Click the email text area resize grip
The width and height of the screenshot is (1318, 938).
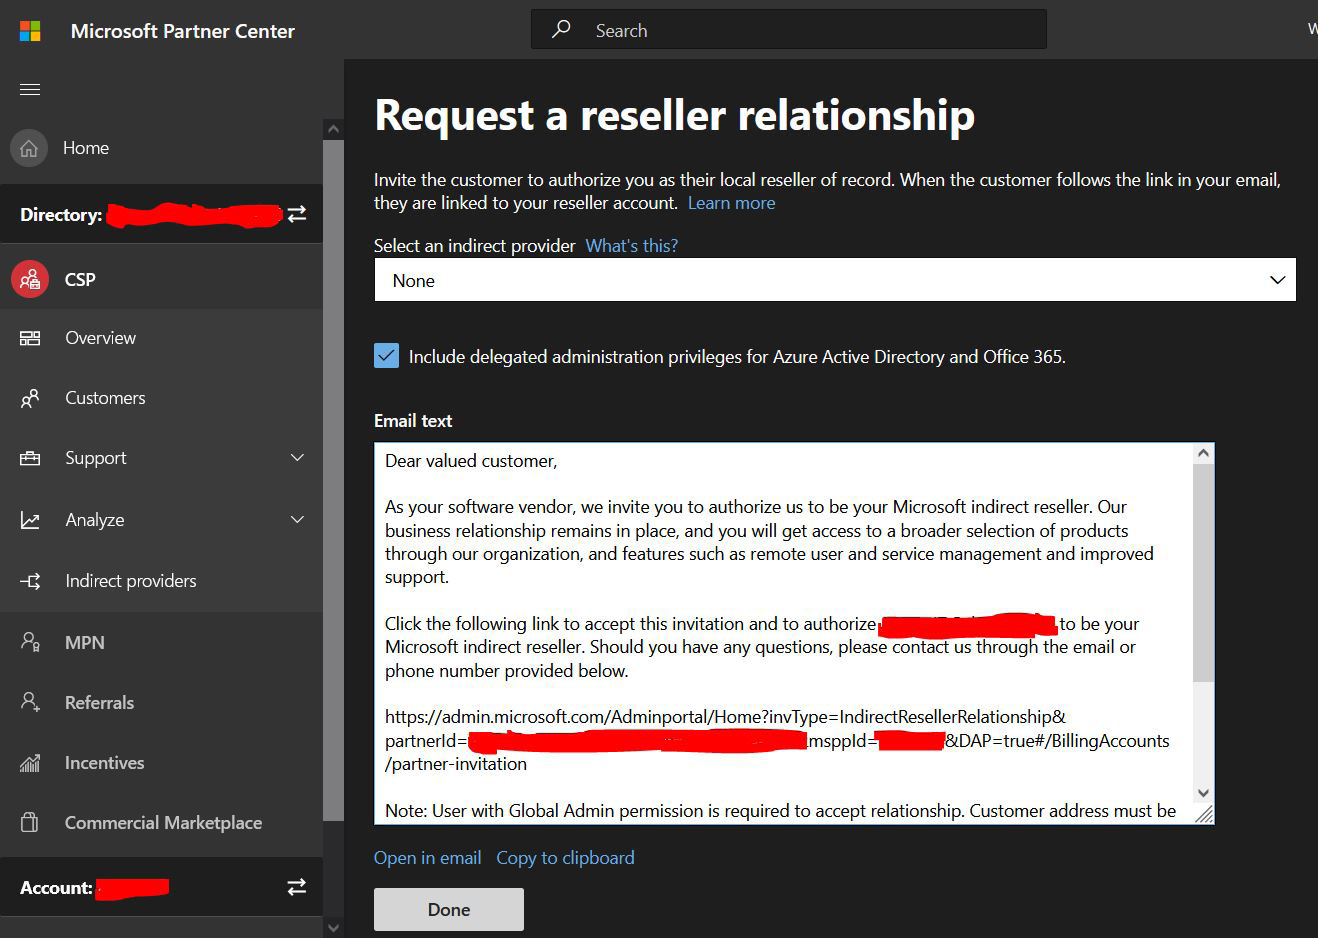click(1204, 815)
